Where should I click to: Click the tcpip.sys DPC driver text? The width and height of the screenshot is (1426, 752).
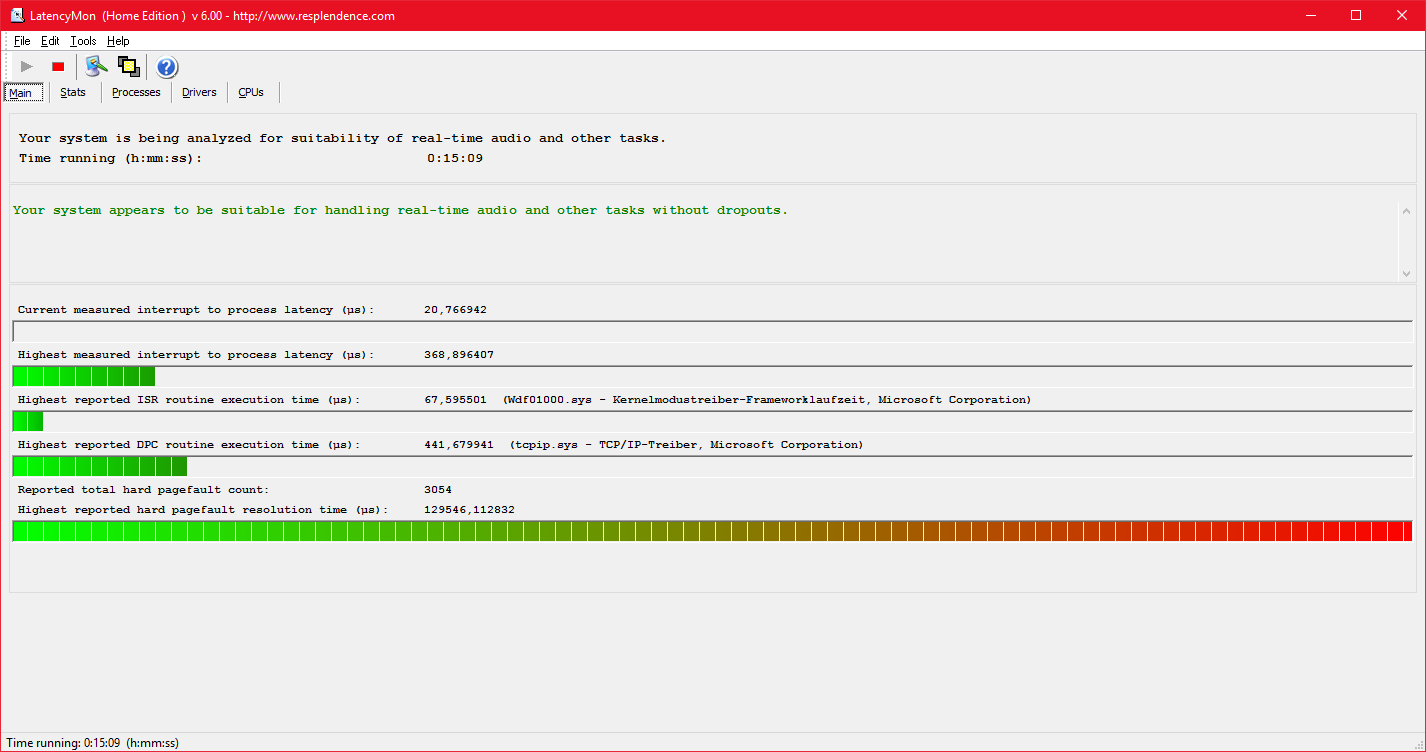[x=686, y=445]
